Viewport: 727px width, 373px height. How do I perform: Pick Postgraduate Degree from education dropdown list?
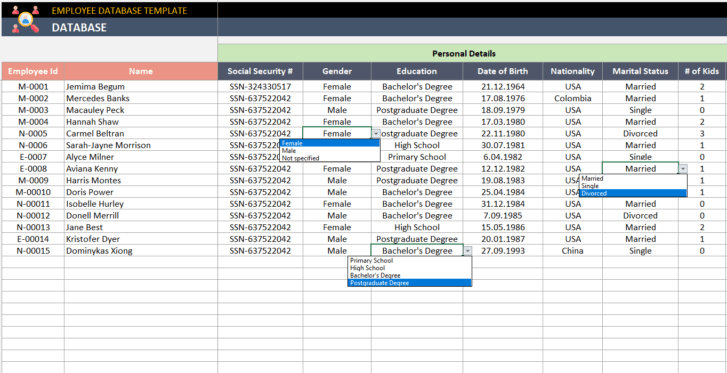[x=409, y=283]
